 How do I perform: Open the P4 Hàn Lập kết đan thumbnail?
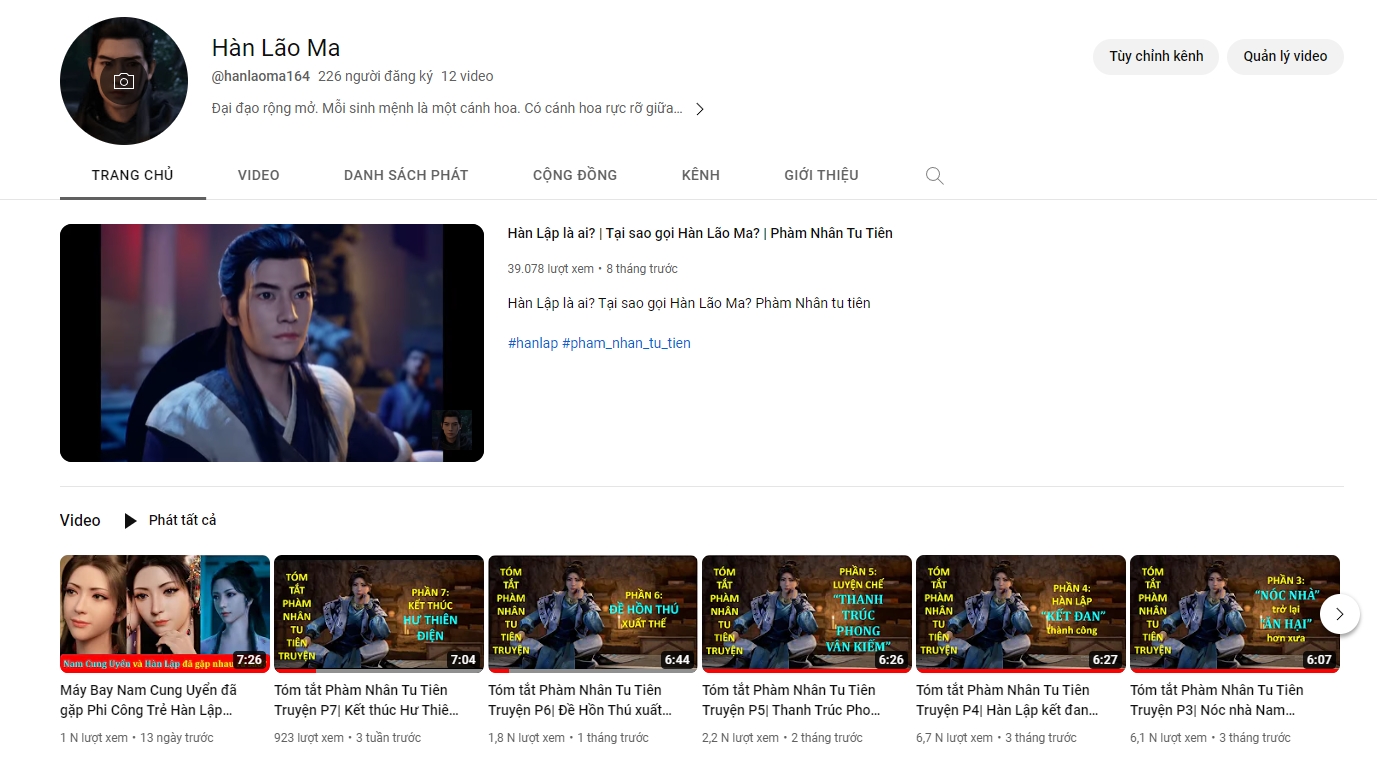1021,614
